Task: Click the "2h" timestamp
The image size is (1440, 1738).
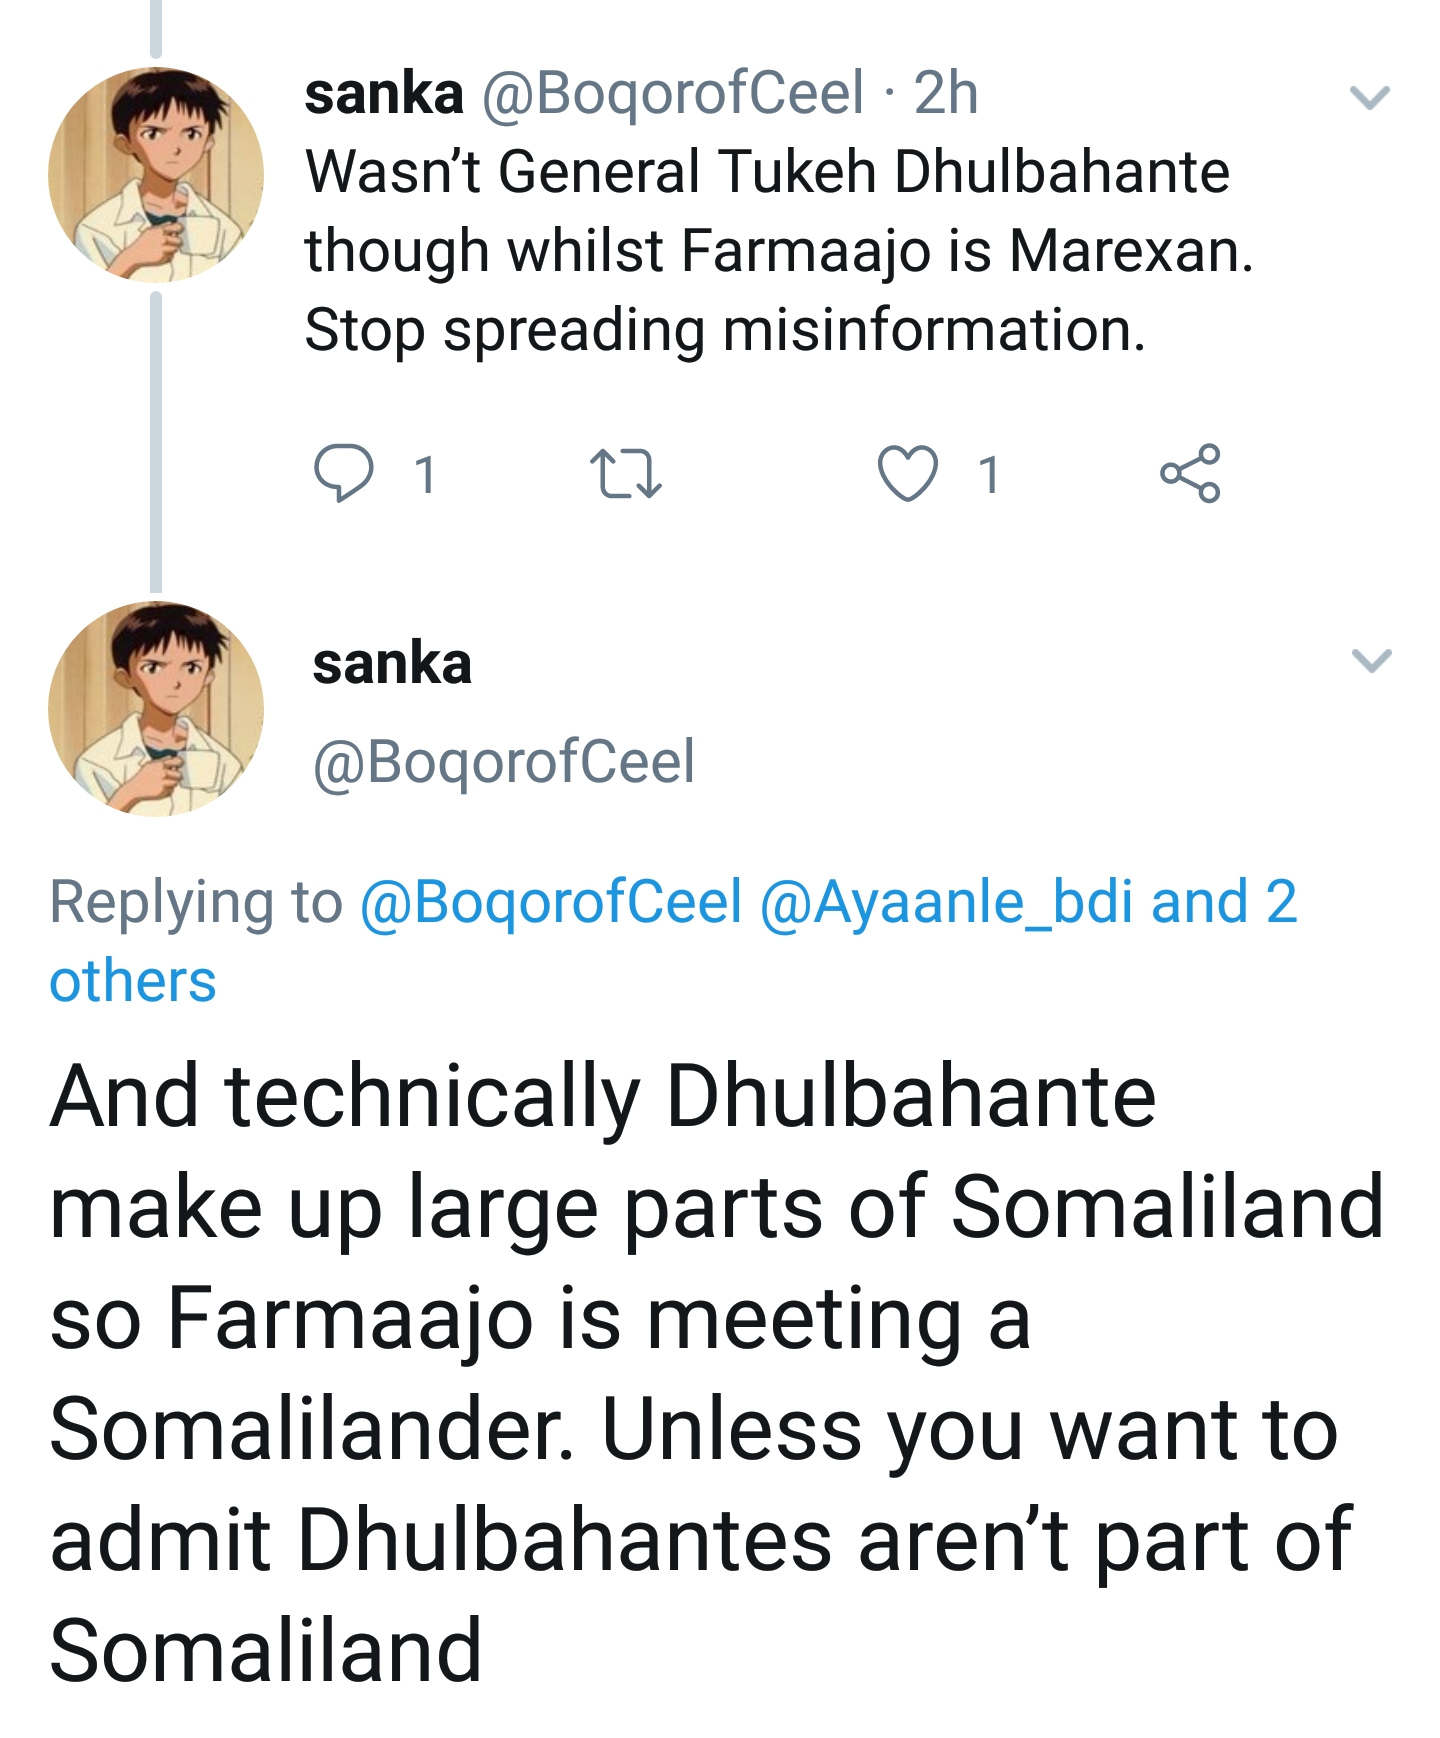Action: (945, 93)
